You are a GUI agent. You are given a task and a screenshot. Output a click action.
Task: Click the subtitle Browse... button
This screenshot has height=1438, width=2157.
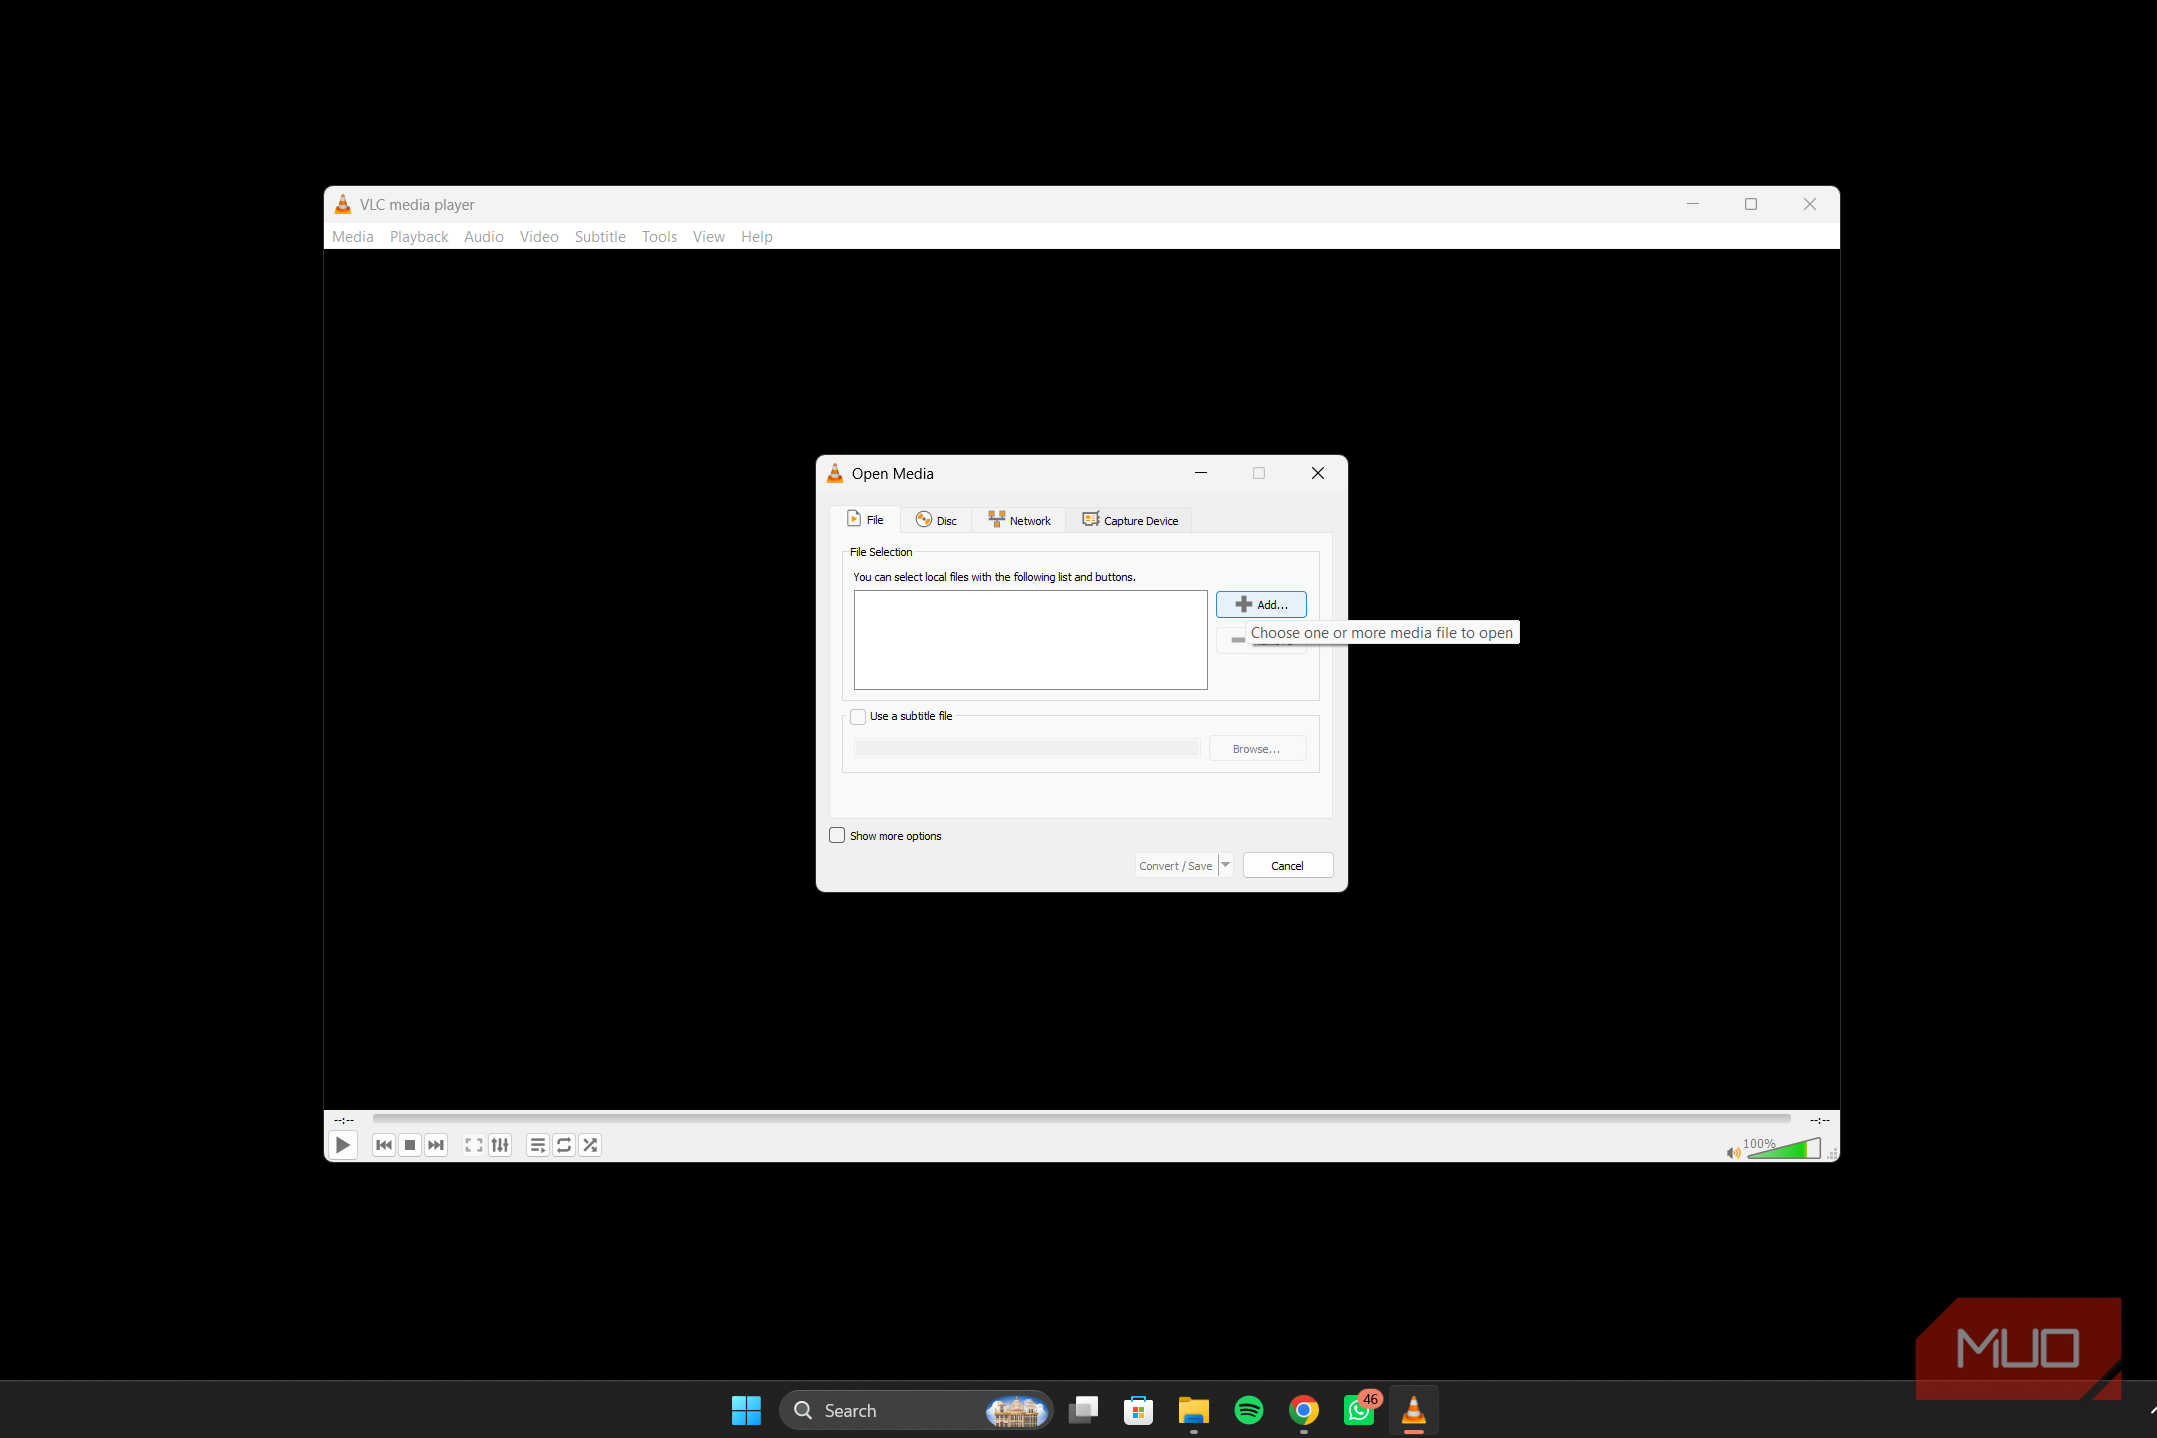pyautogui.click(x=1257, y=749)
